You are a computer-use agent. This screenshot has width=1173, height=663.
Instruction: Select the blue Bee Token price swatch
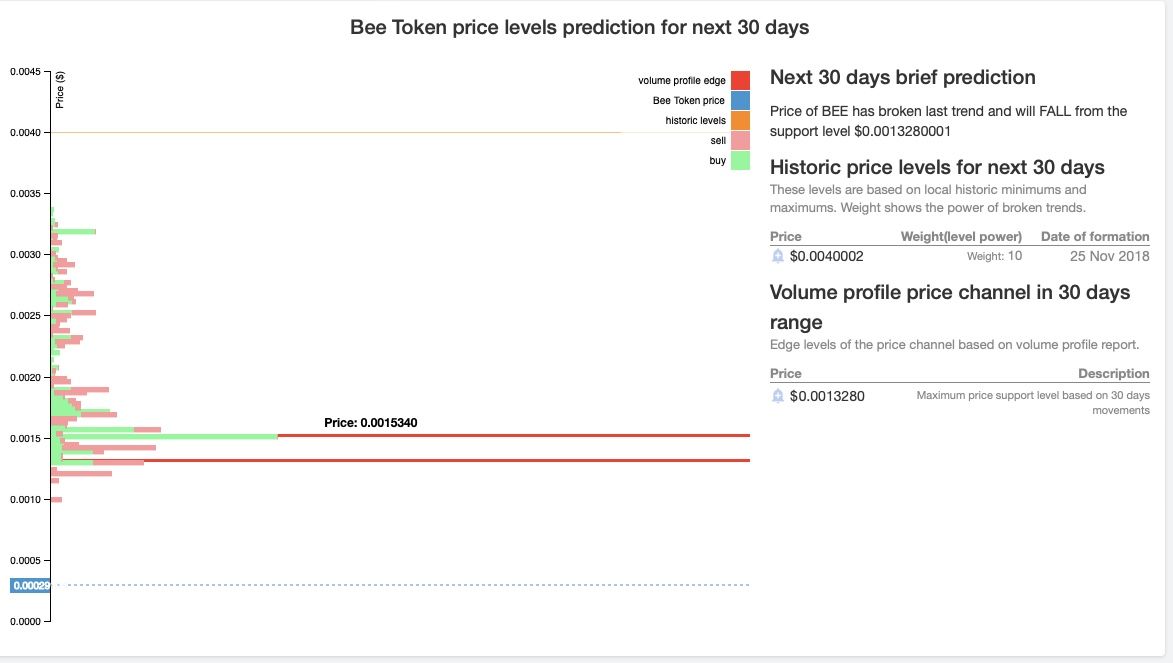(740, 100)
